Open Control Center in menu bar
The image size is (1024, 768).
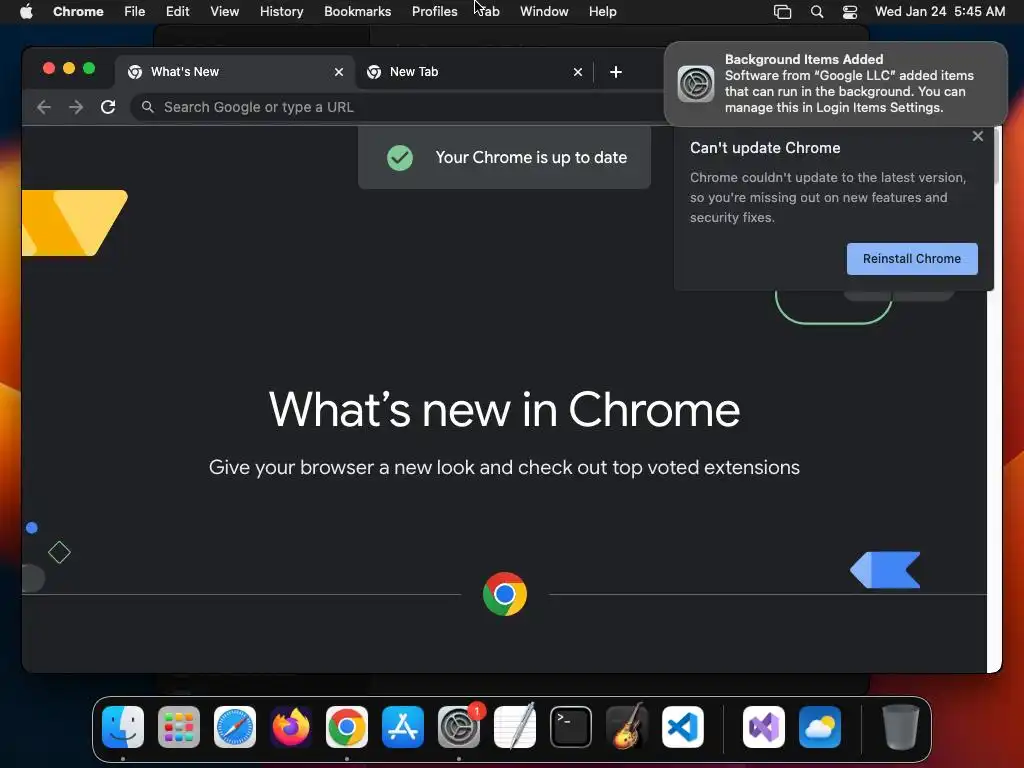[850, 11]
